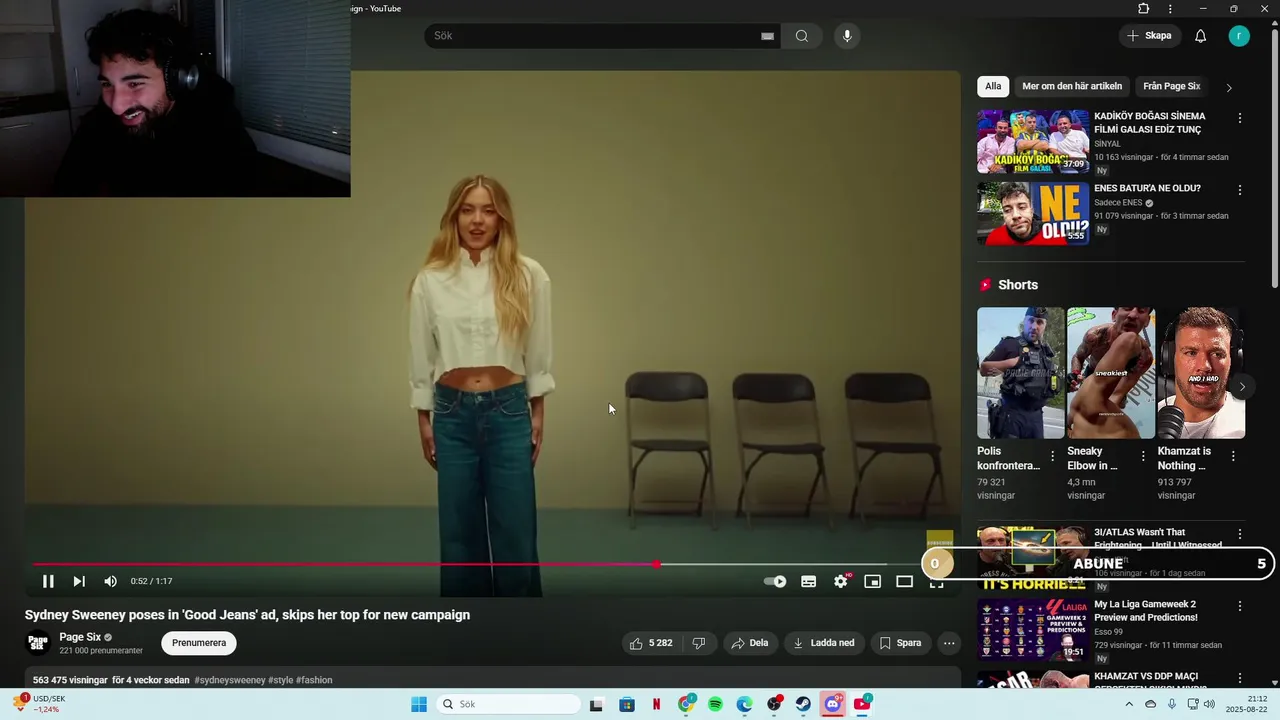Pause the video playback
This screenshot has height=720, width=1280.
48,581
